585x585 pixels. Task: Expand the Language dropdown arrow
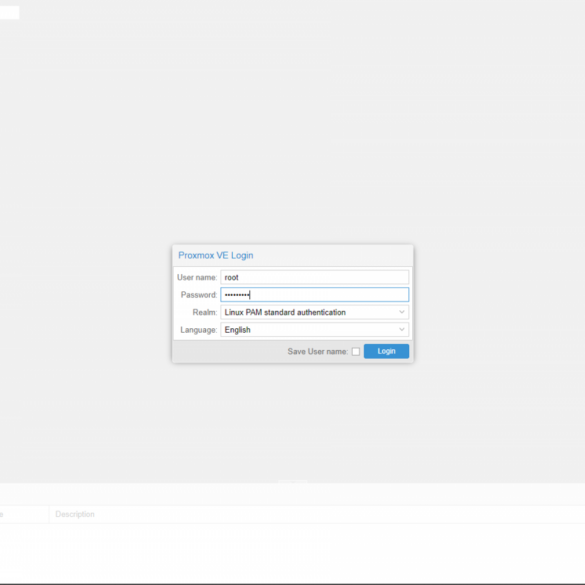point(402,330)
